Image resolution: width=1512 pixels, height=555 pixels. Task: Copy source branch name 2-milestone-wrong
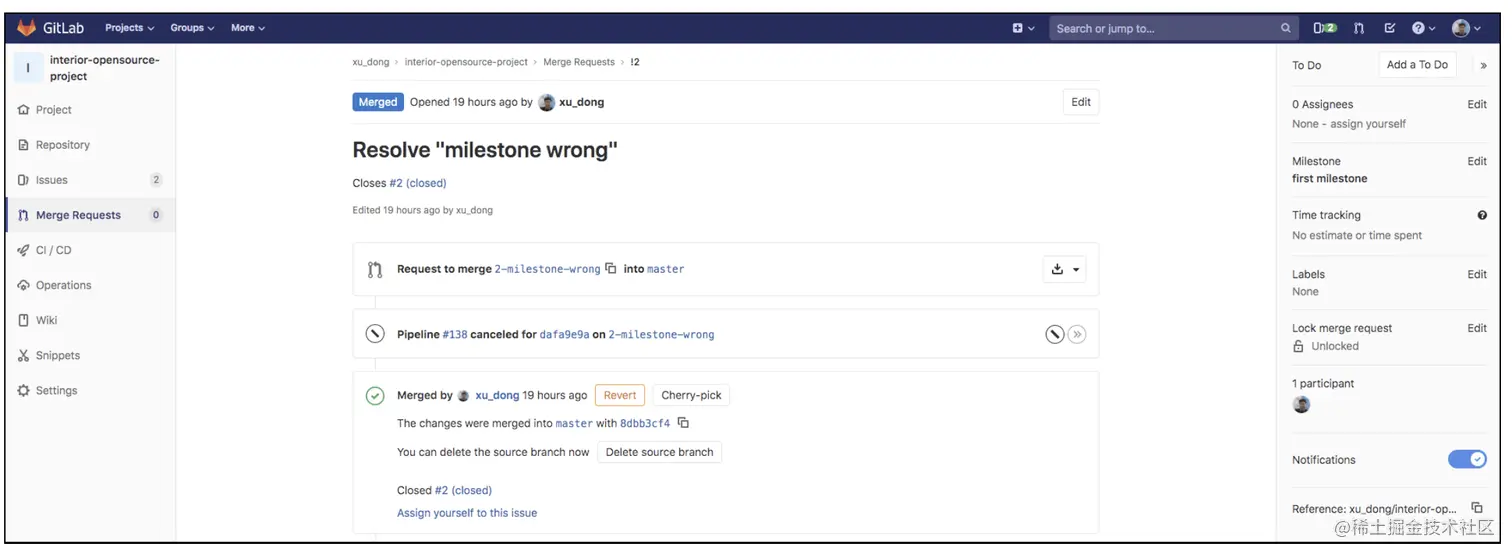(x=611, y=269)
